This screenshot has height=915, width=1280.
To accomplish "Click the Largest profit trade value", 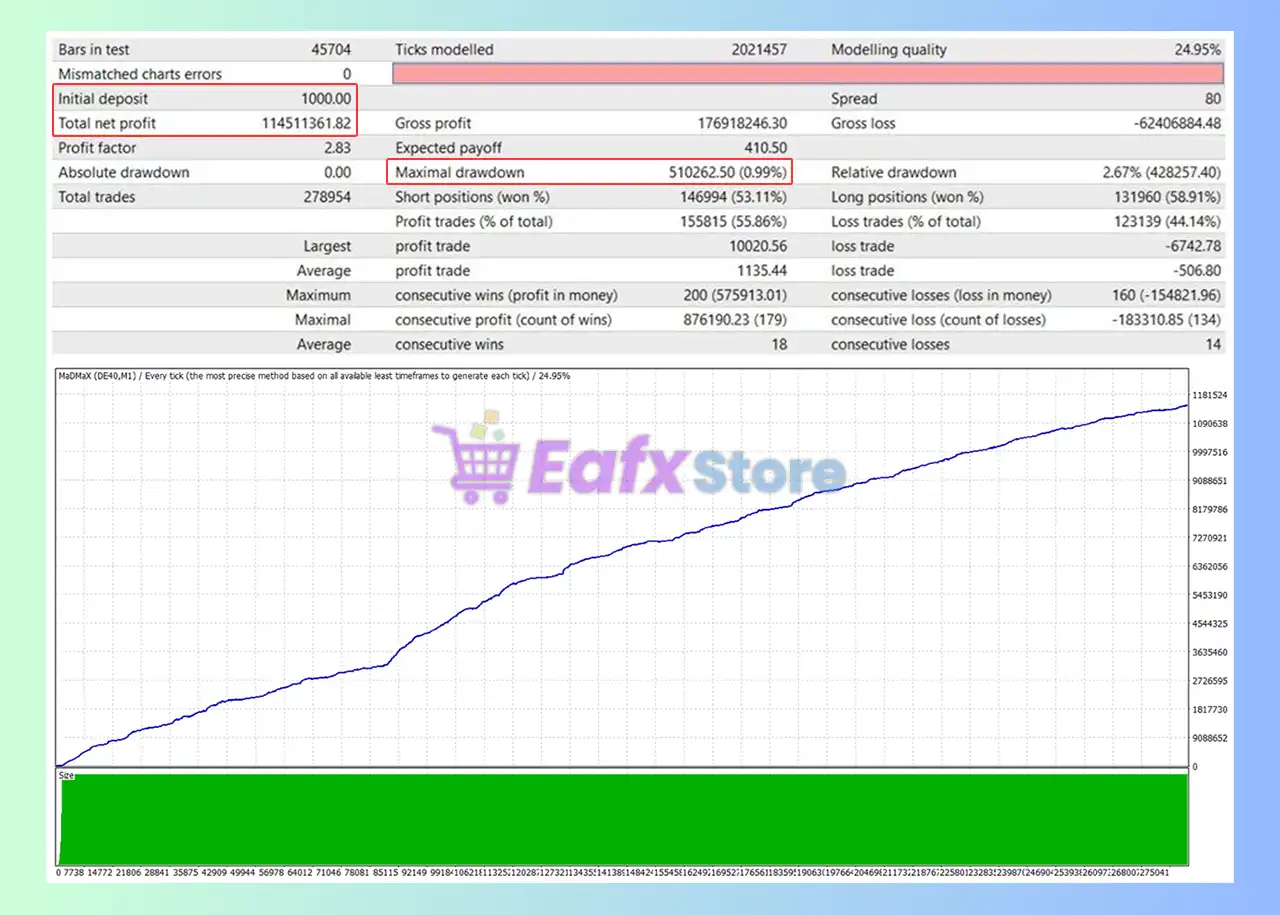I will pyautogui.click(x=758, y=246).
